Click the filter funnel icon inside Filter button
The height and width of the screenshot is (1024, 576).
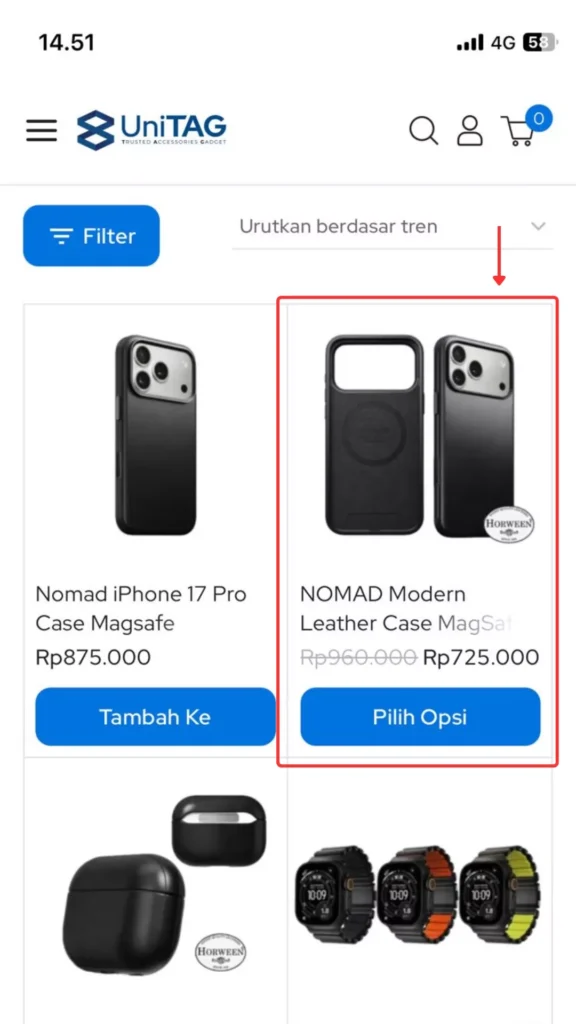(62, 236)
